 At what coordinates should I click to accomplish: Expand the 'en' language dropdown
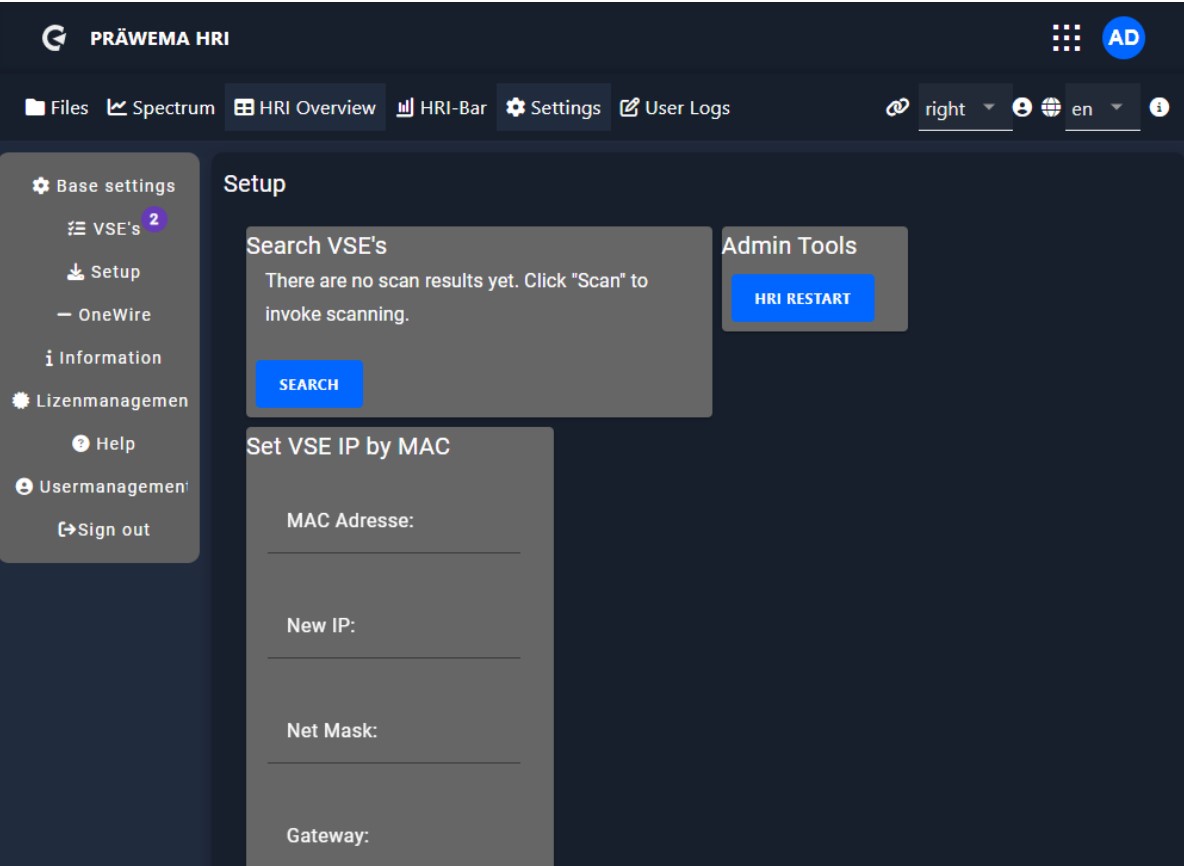[x=1100, y=108]
